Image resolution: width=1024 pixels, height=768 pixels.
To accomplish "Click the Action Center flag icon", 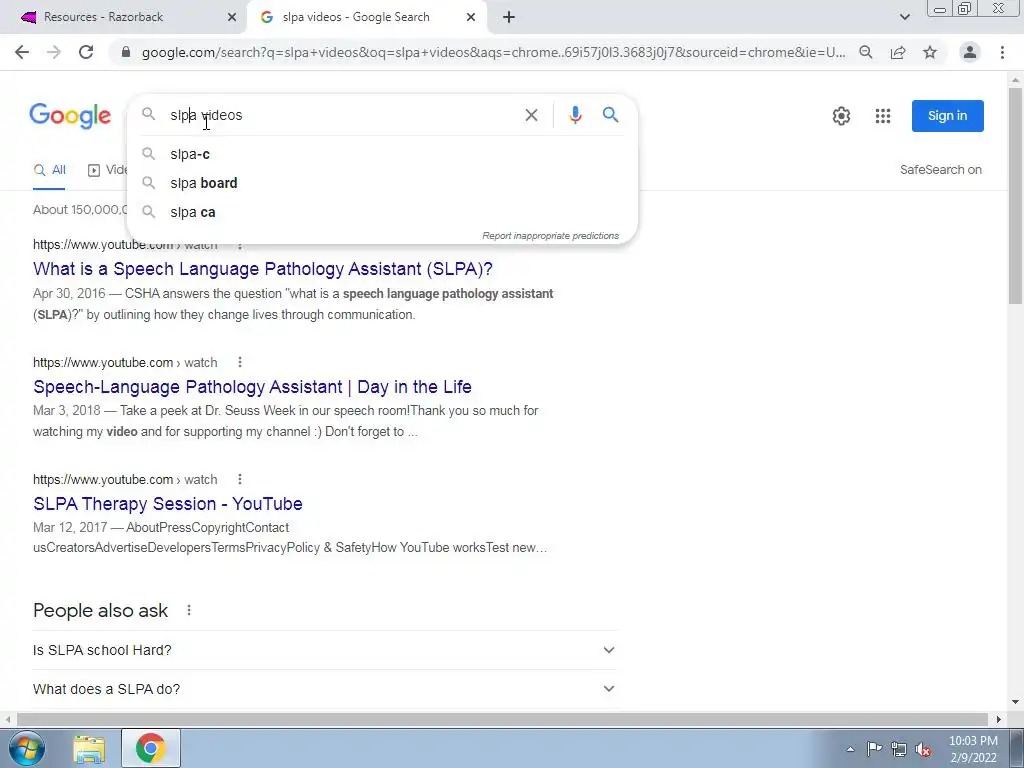I will (874, 749).
